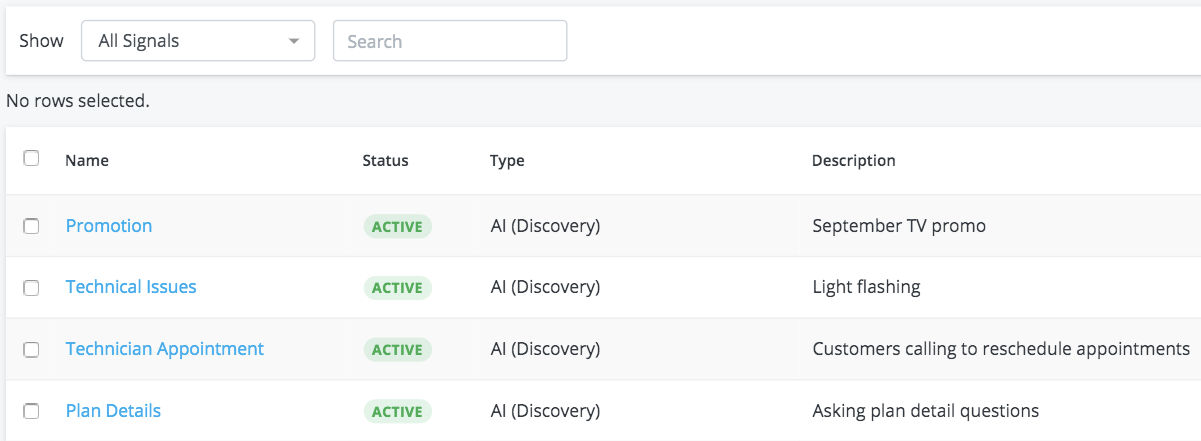Open the All Signals dropdown
Viewport: 1201px width, 441px height.
(197, 41)
